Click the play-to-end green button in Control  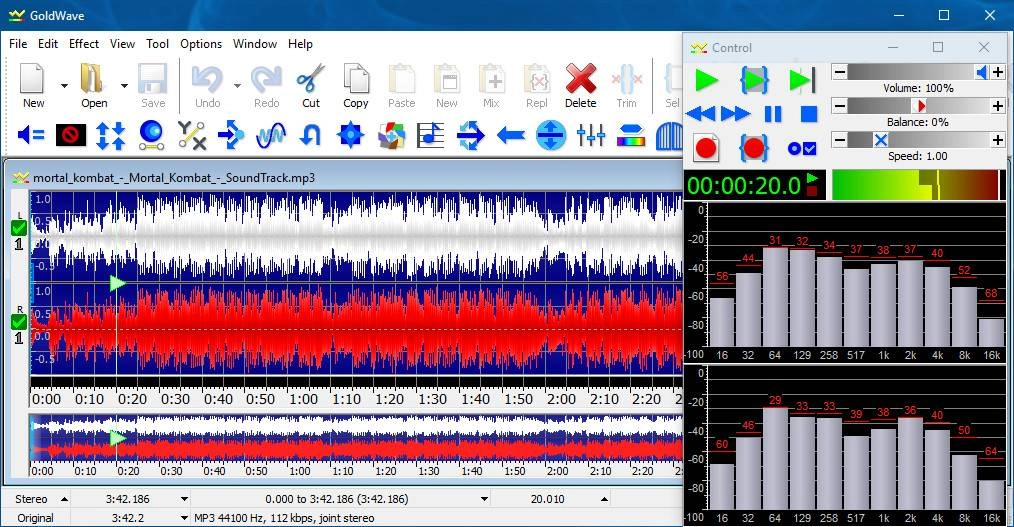802,80
